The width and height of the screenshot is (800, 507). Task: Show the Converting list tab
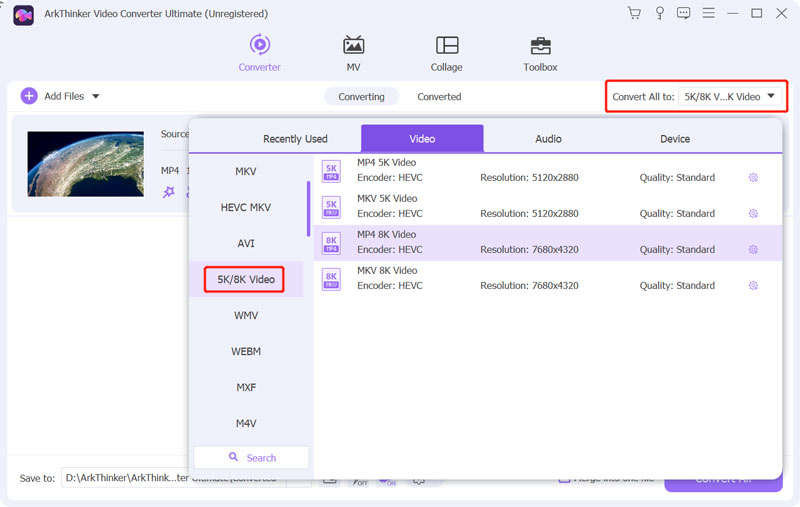pyautogui.click(x=361, y=96)
